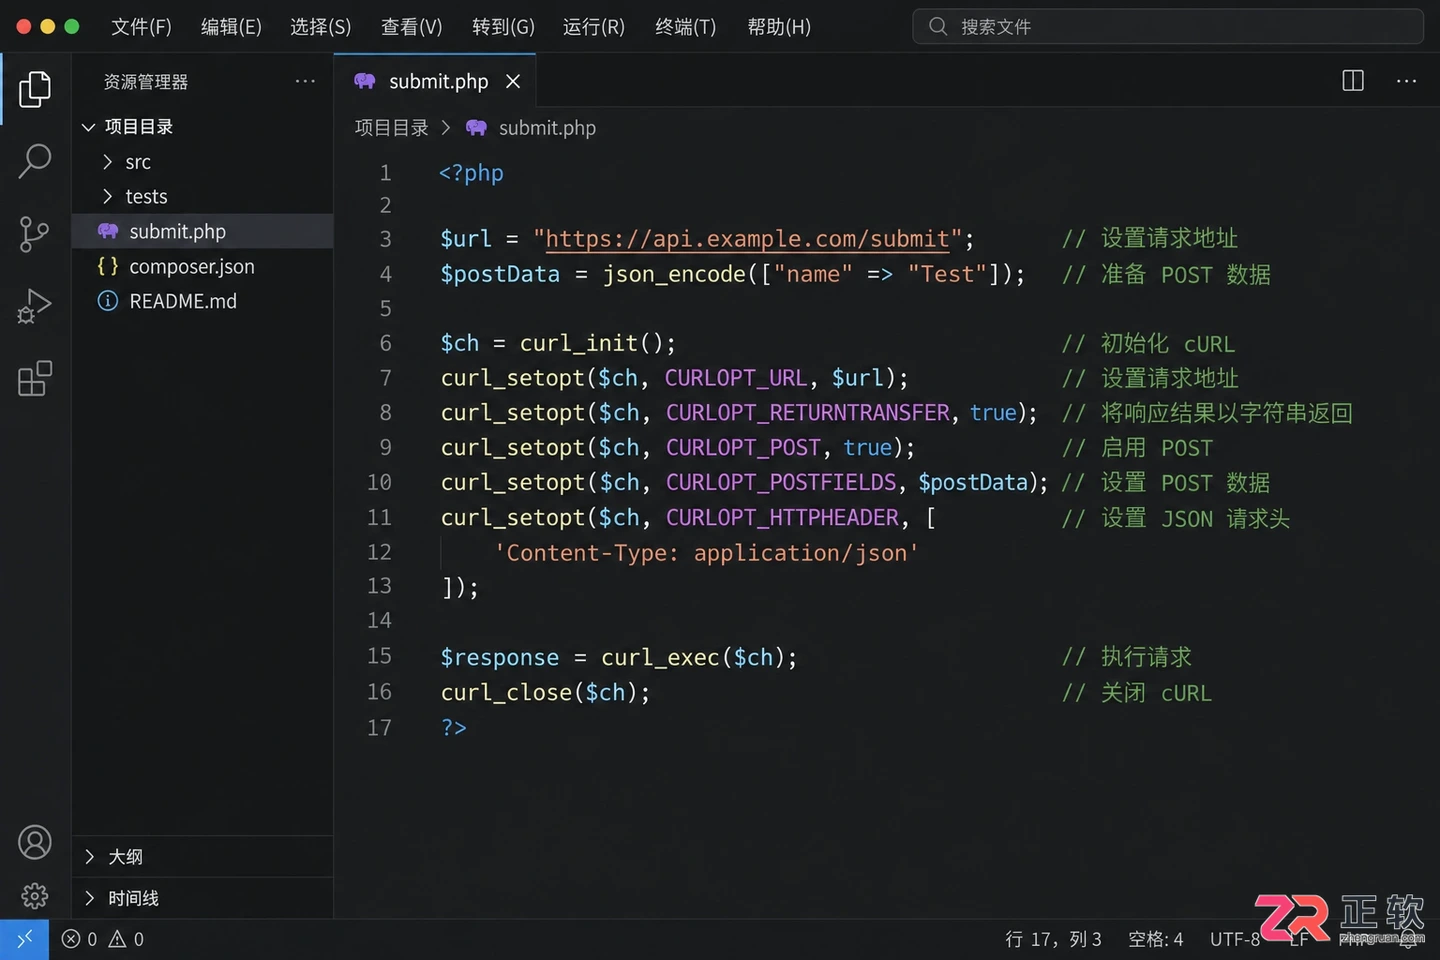Expand the tests folder

point(107,197)
